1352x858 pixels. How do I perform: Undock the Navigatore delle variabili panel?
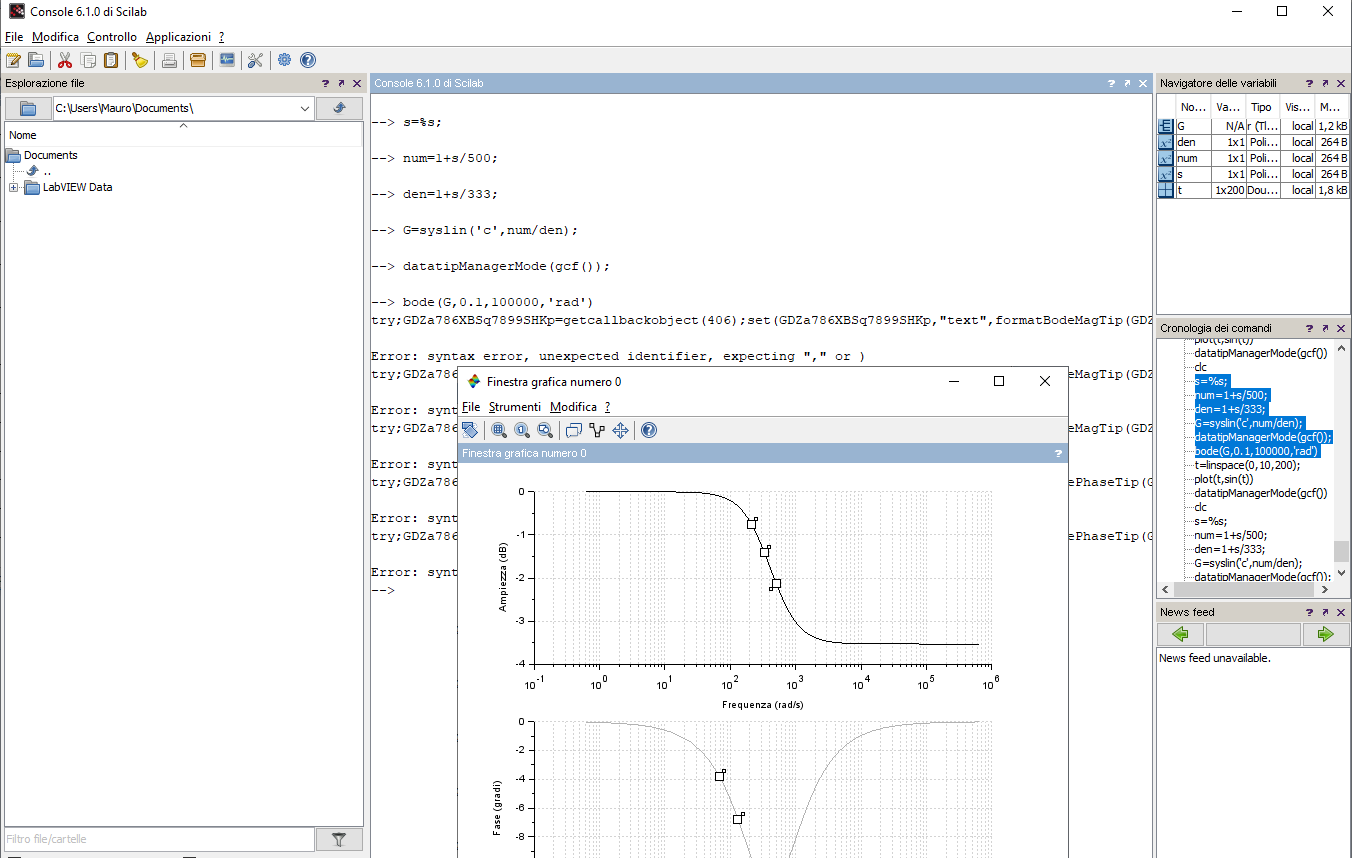point(1325,83)
